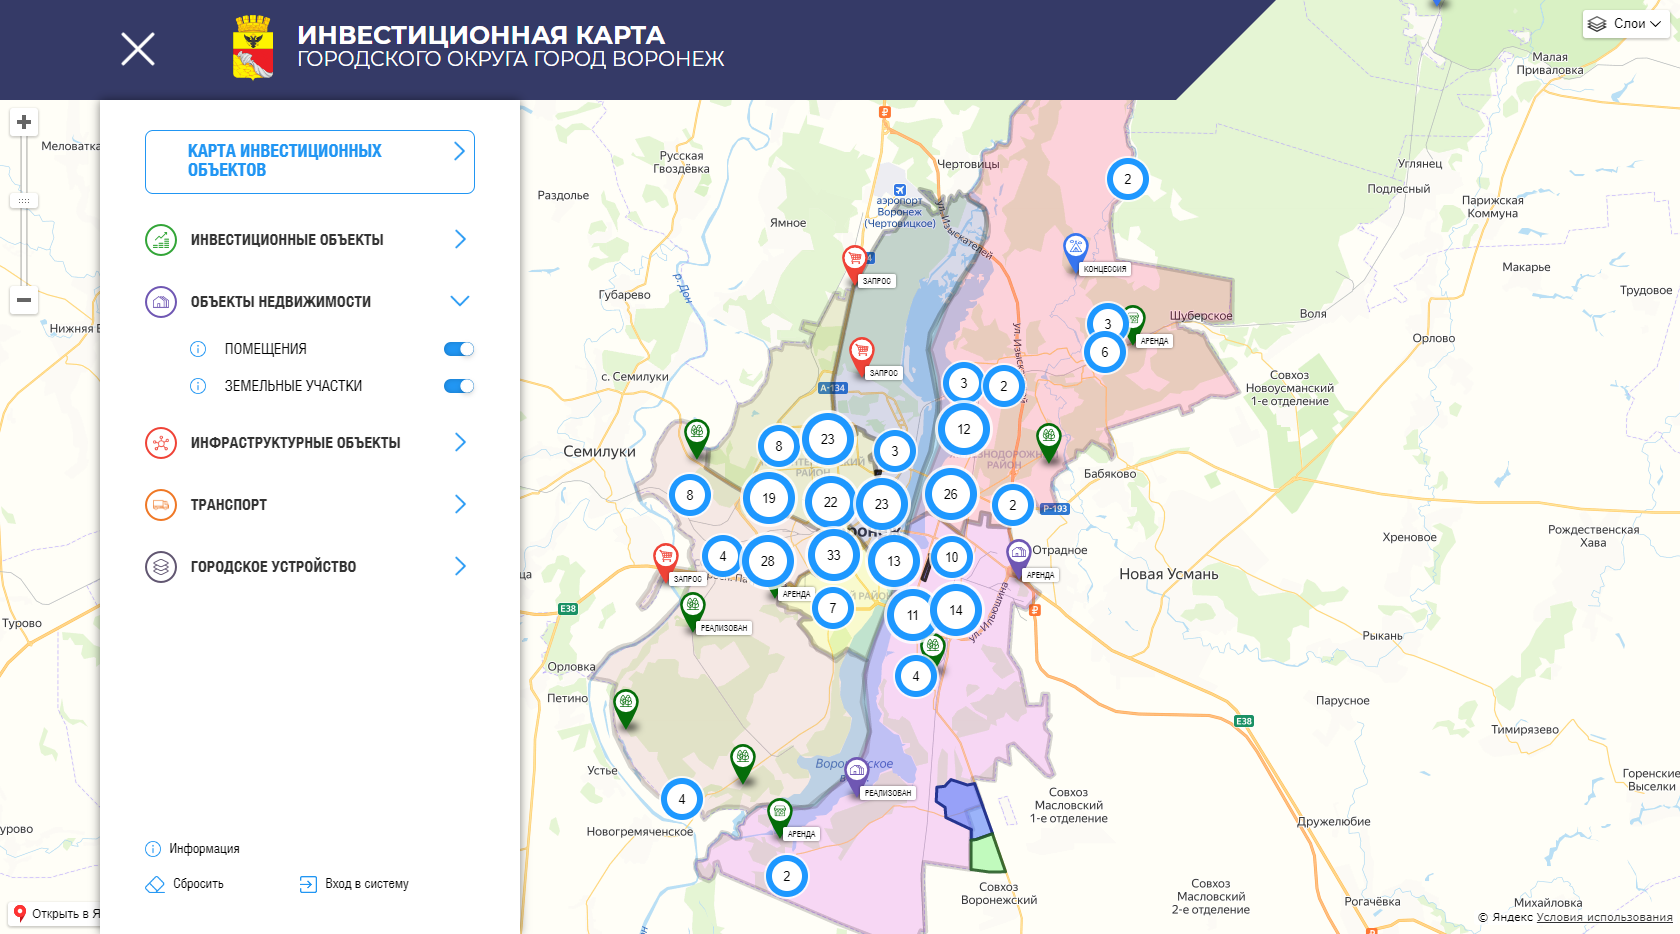Screen dimensions: 1680x934
Task: Select the Инфраструктурные объекты menu item
Action: tap(296, 443)
